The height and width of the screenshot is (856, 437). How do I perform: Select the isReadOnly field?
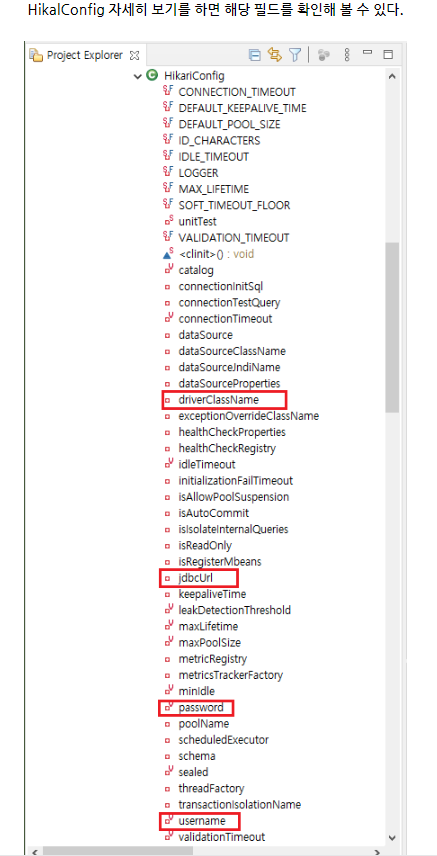point(205,546)
